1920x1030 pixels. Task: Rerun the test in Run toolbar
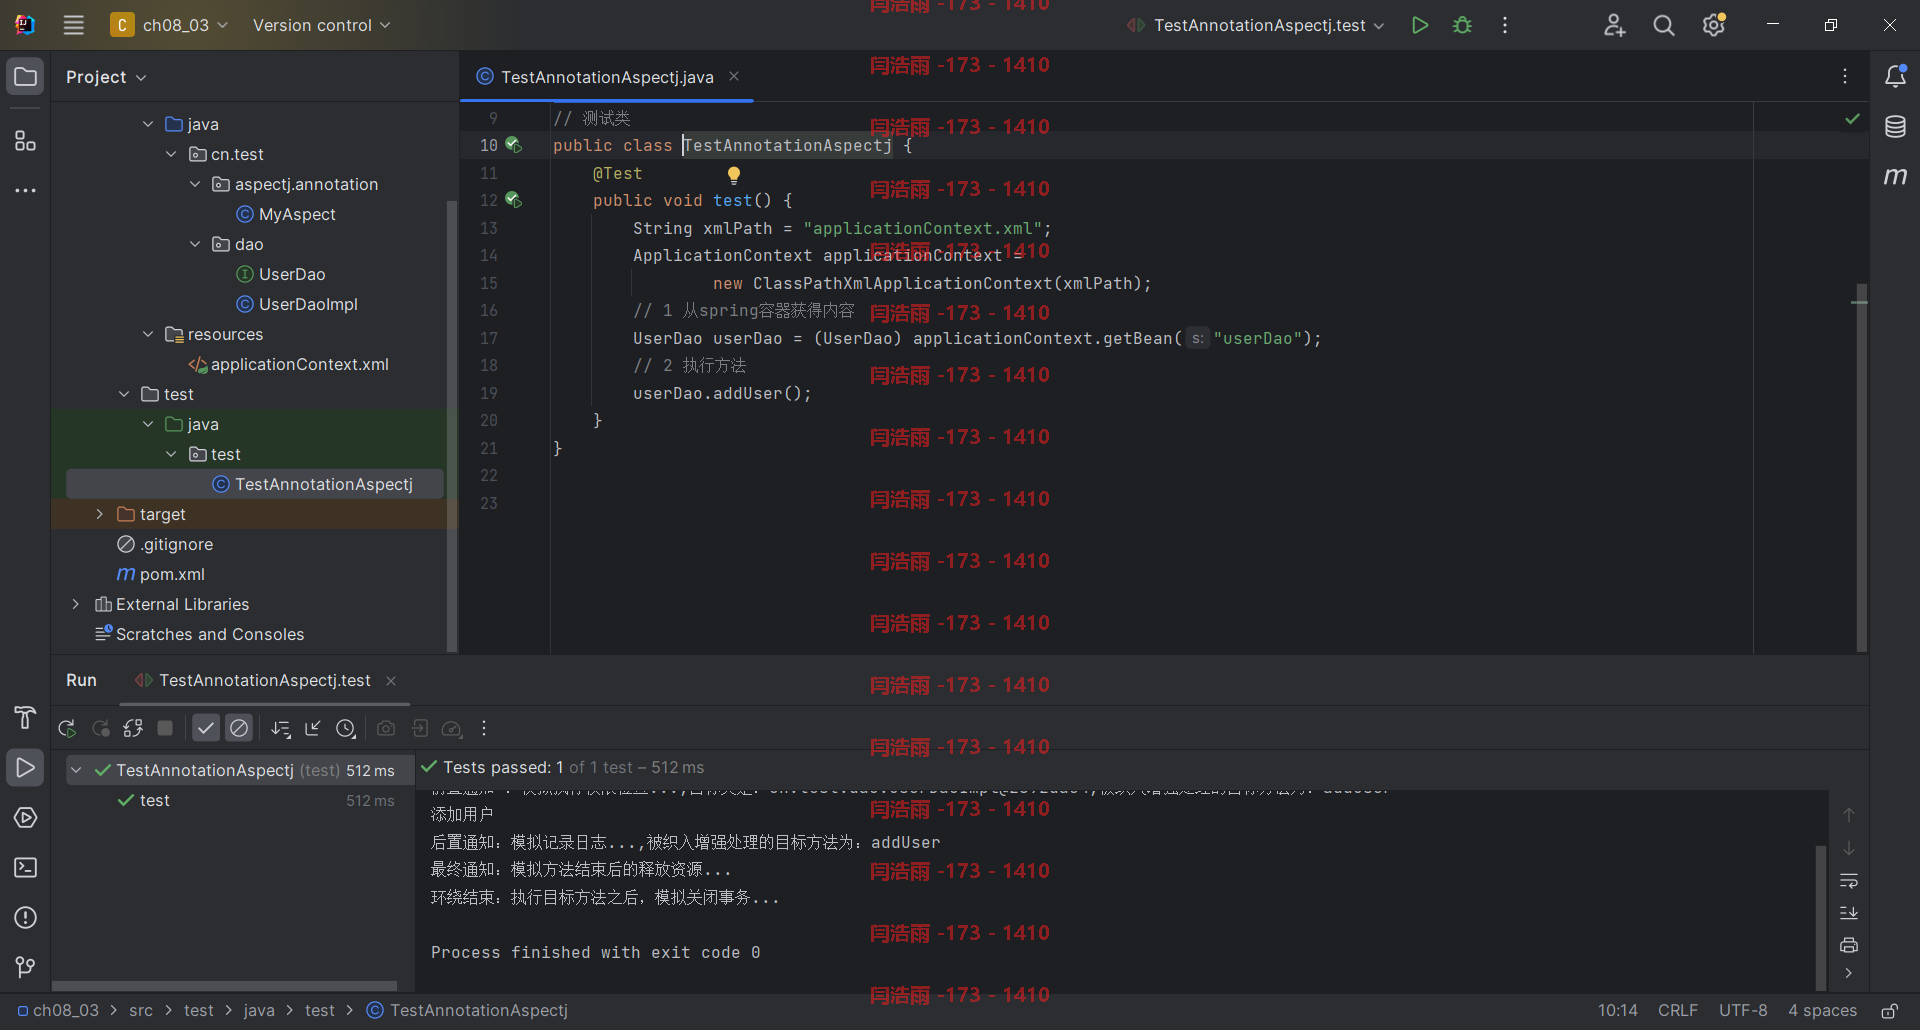(x=67, y=729)
